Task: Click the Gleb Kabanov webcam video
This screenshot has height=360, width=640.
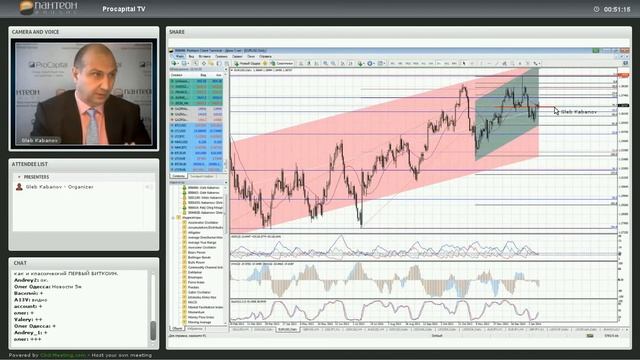Action: click(x=84, y=93)
